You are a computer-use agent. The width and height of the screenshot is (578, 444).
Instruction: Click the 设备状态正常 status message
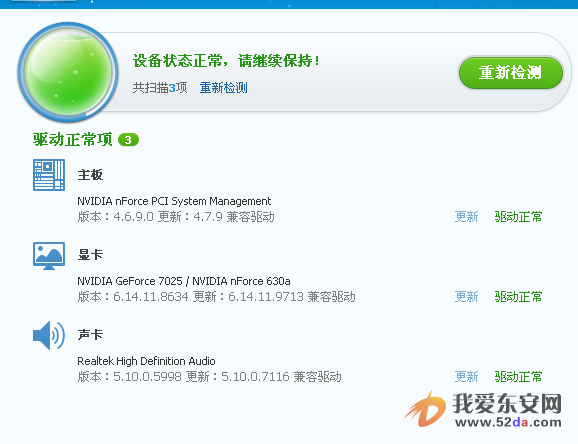tap(226, 60)
